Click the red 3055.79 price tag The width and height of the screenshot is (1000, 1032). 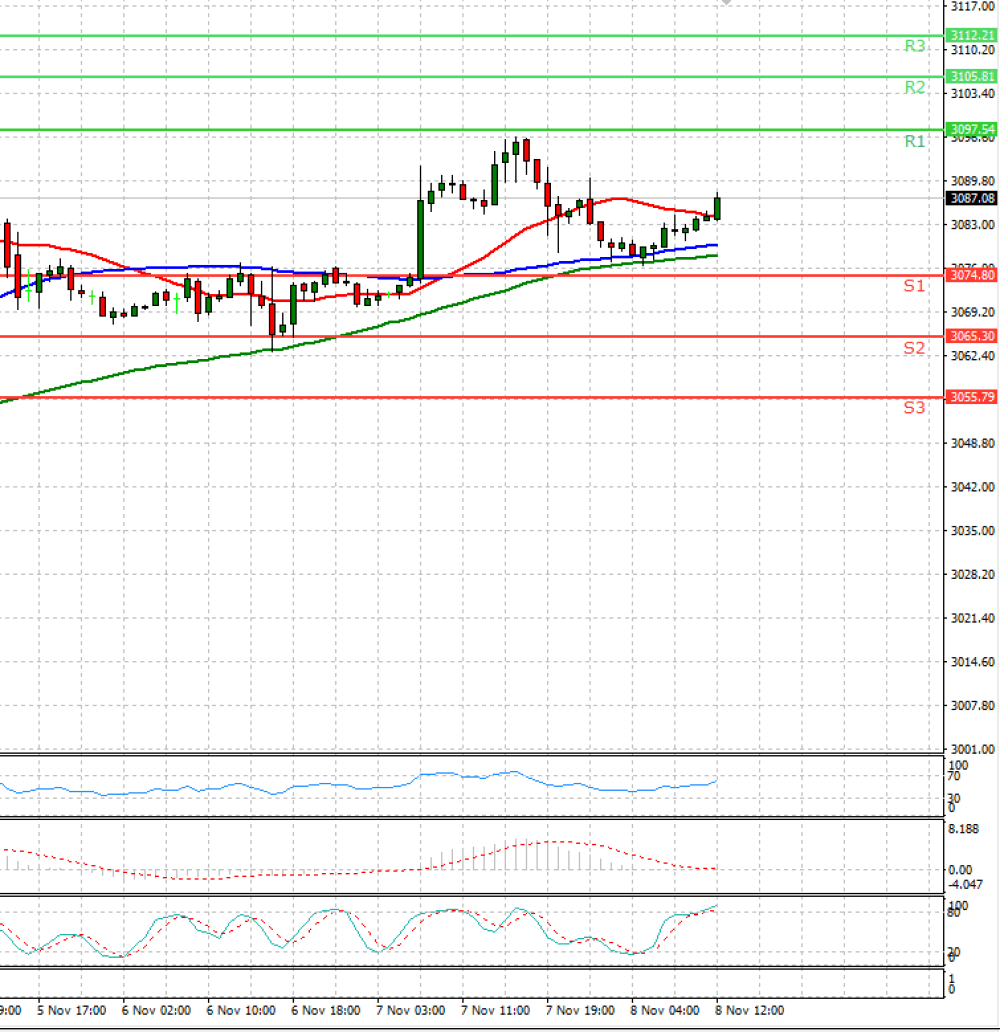pos(972,397)
